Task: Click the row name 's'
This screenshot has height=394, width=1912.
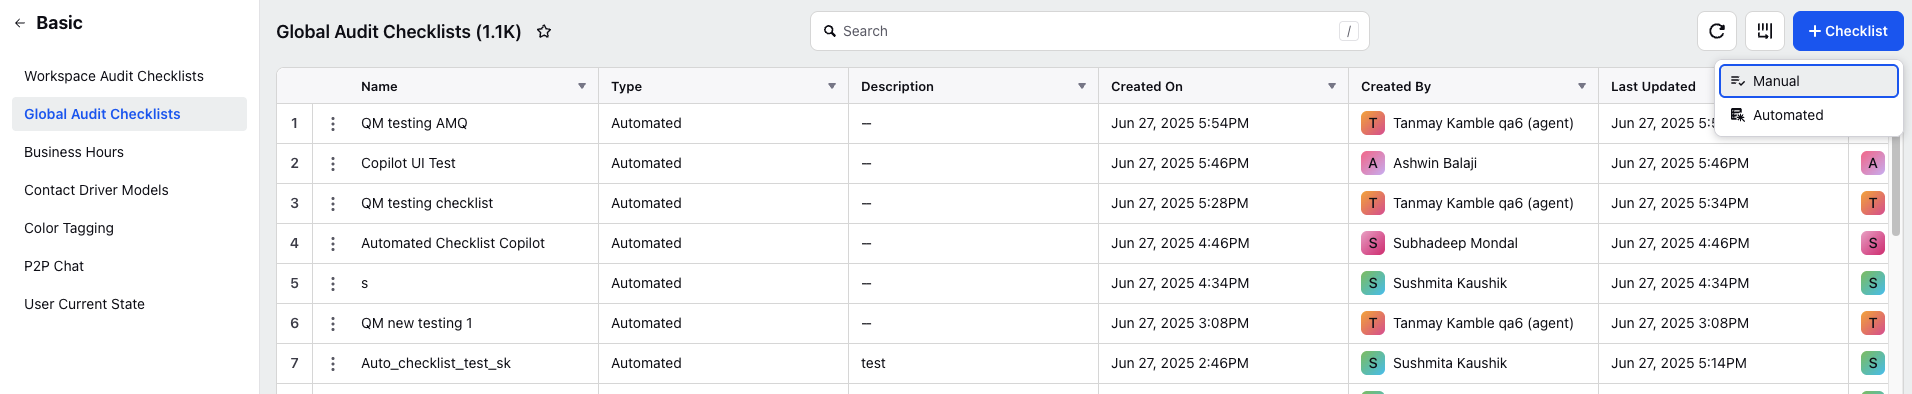Action: click(365, 283)
